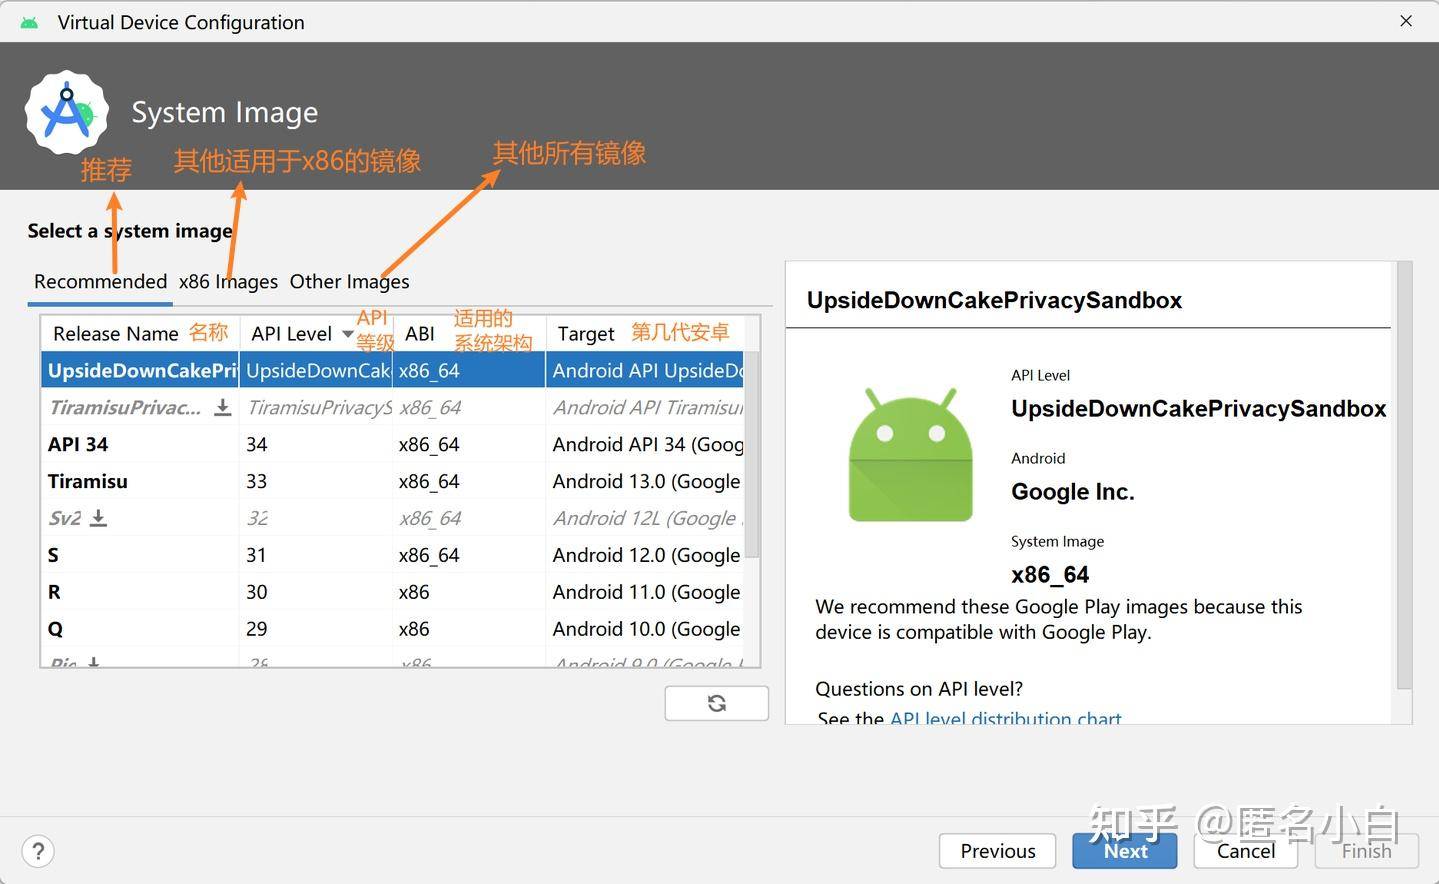Switch to the Other Images tab
Screen dimensions: 1439x884
click(349, 282)
